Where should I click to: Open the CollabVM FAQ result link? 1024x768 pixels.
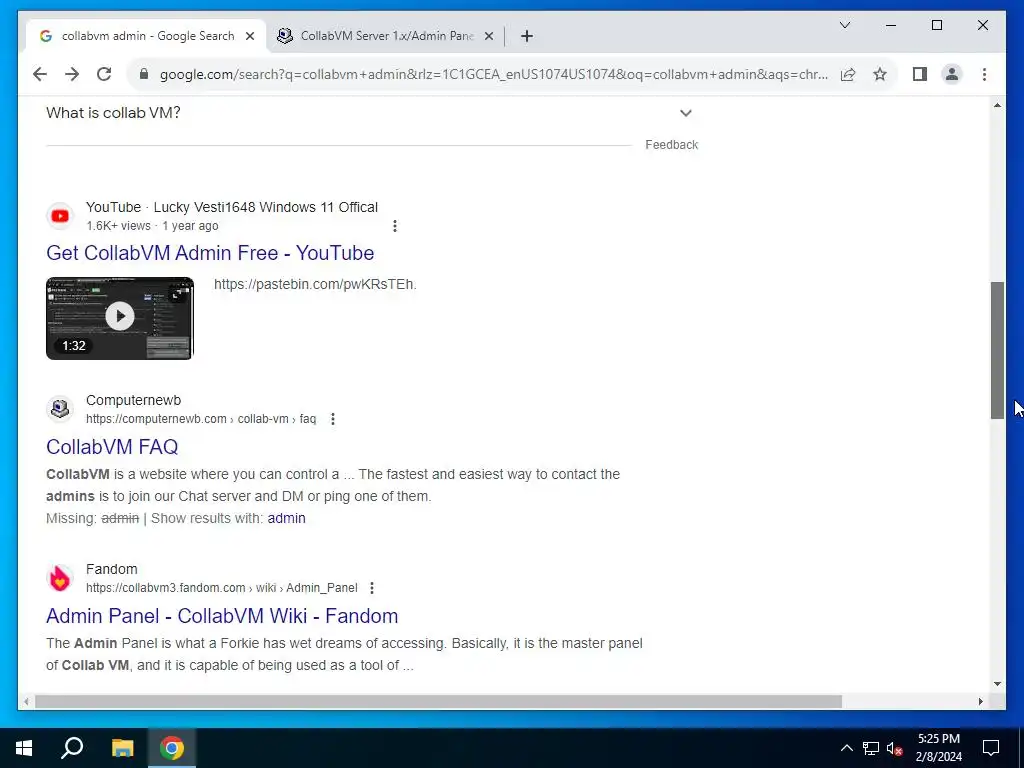[x=112, y=447]
